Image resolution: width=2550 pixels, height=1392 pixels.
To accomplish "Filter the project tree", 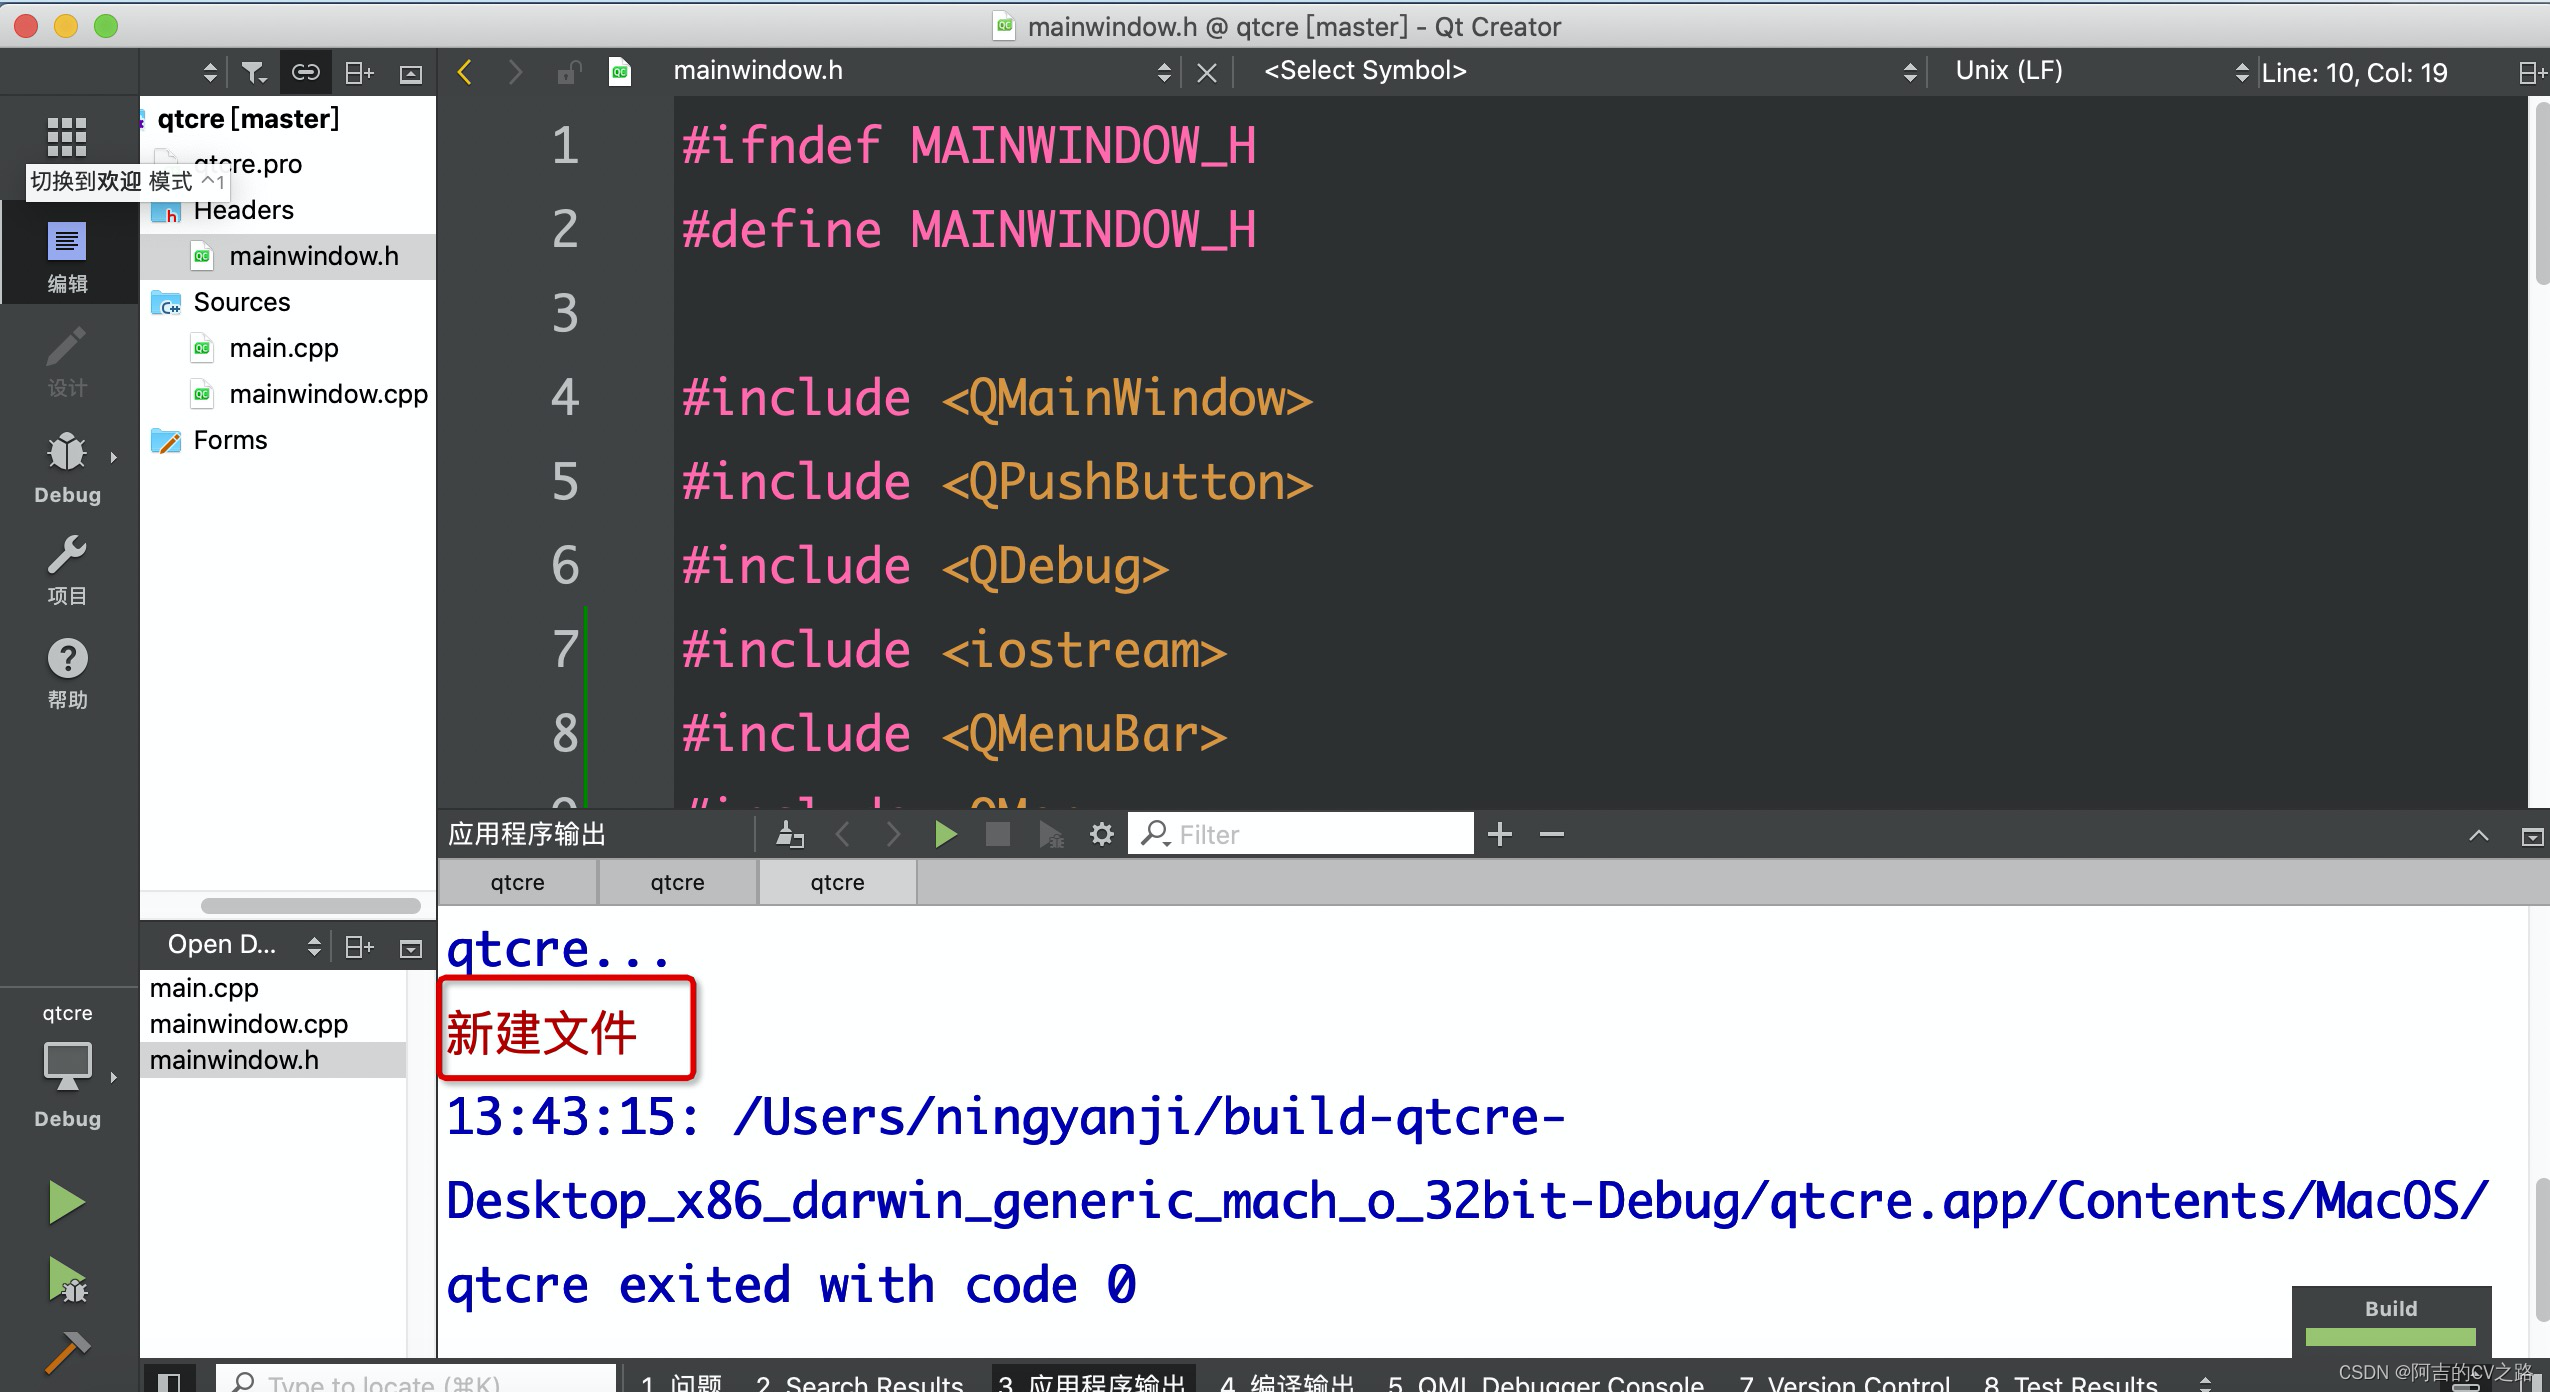I will tap(254, 72).
